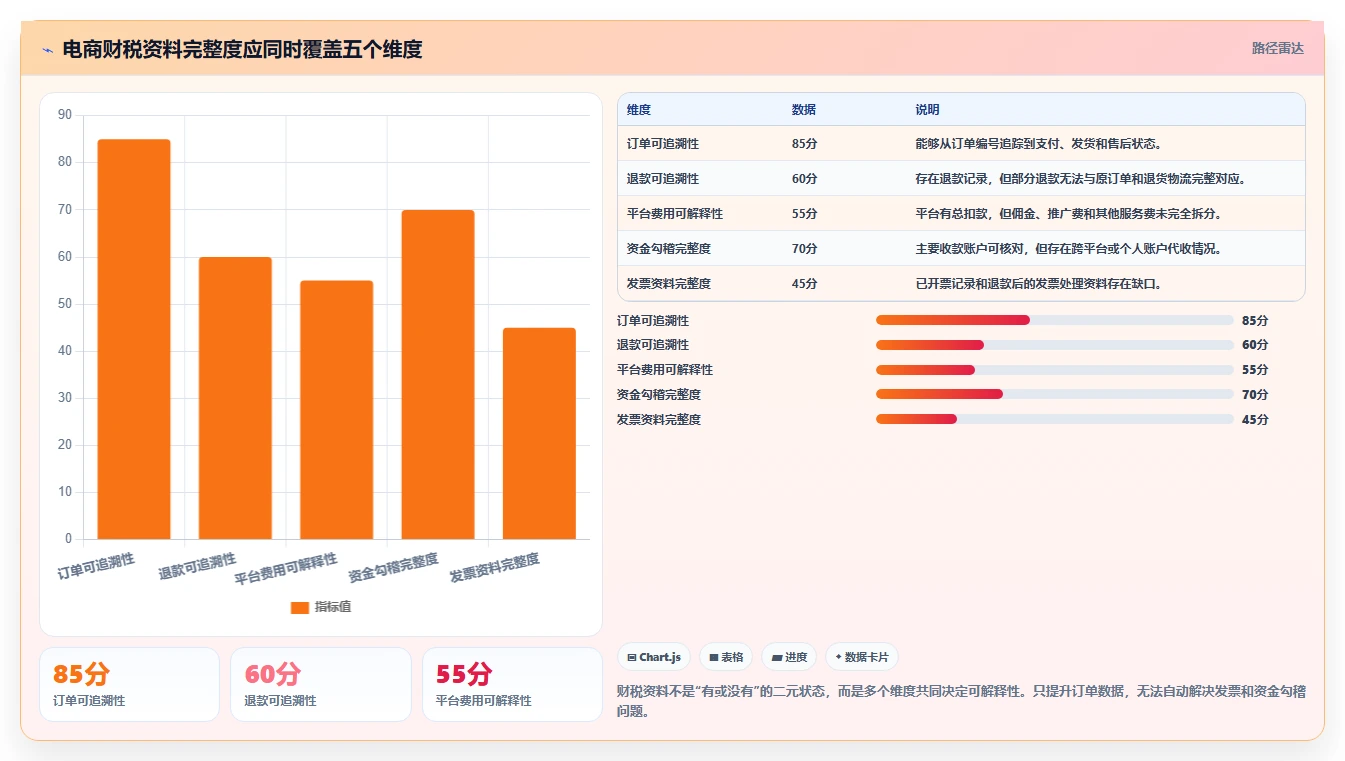Click the 维度 column header

coord(639,110)
